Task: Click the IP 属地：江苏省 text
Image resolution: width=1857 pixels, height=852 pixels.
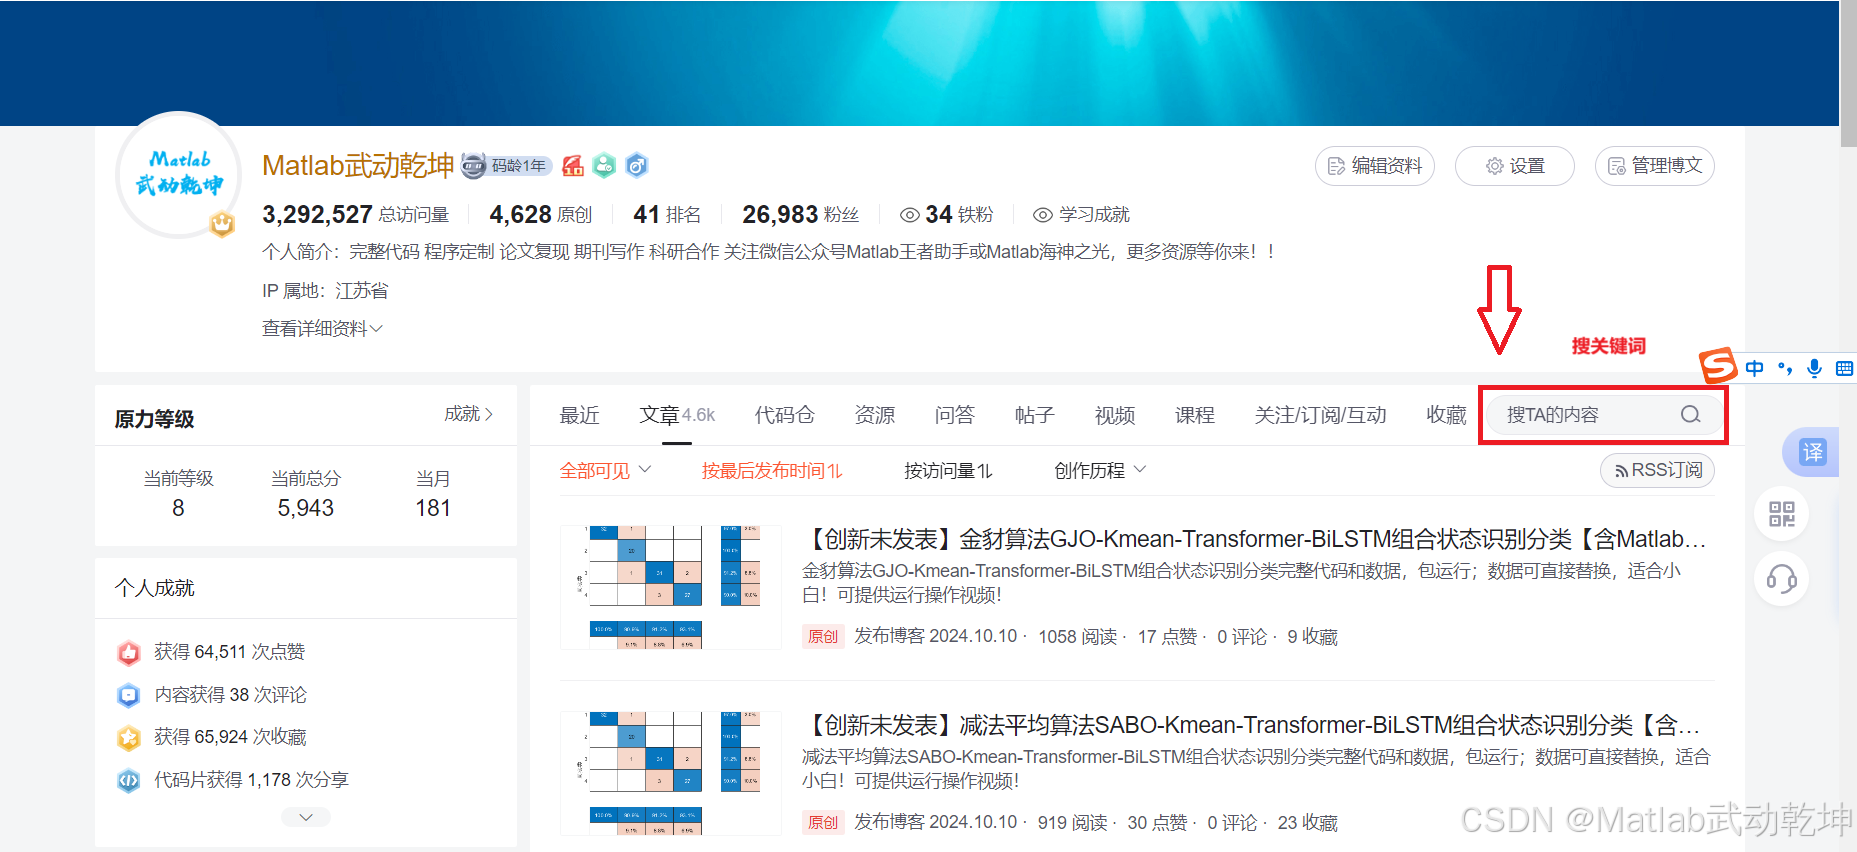Action: 325,291
